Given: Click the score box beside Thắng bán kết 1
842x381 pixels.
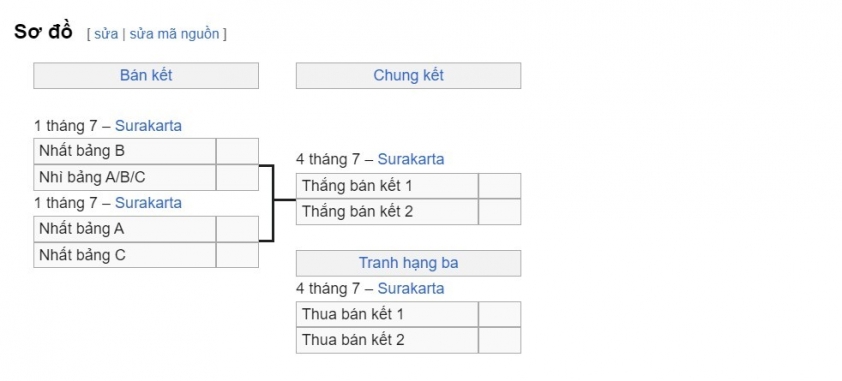Looking at the screenshot, I should click(499, 186).
